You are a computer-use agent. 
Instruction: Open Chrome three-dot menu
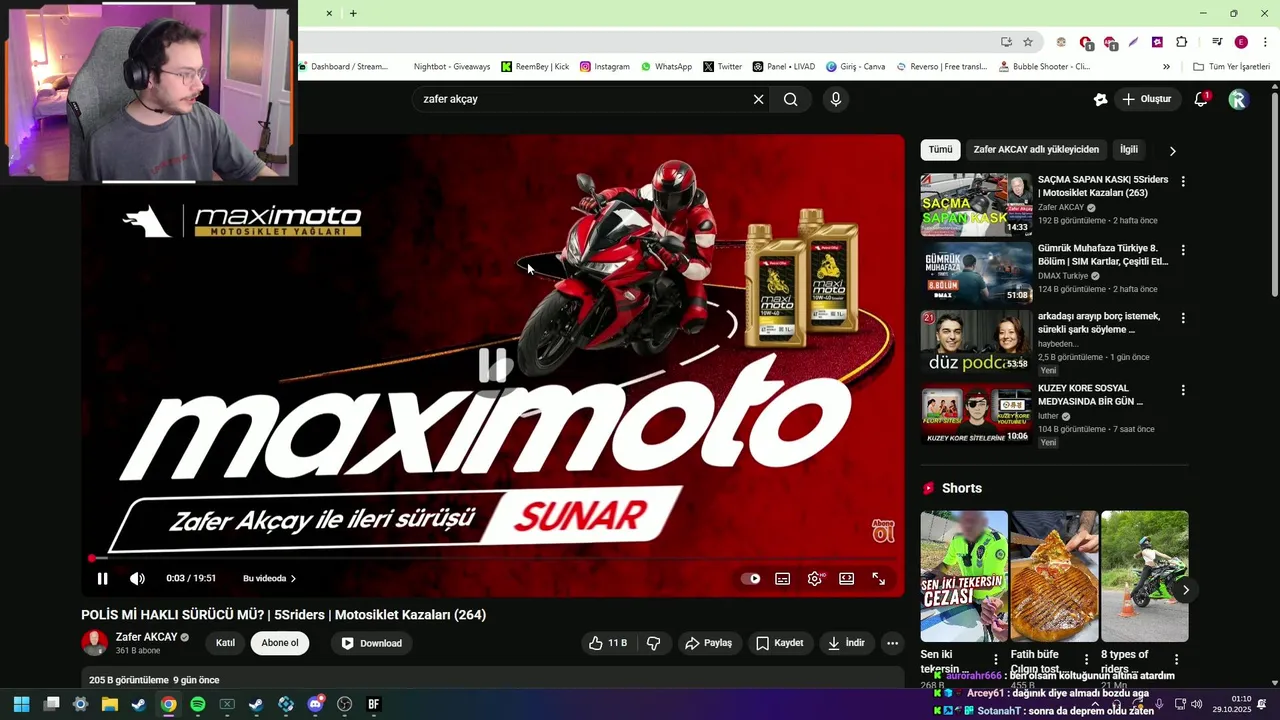pyautogui.click(x=1265, y=42)
